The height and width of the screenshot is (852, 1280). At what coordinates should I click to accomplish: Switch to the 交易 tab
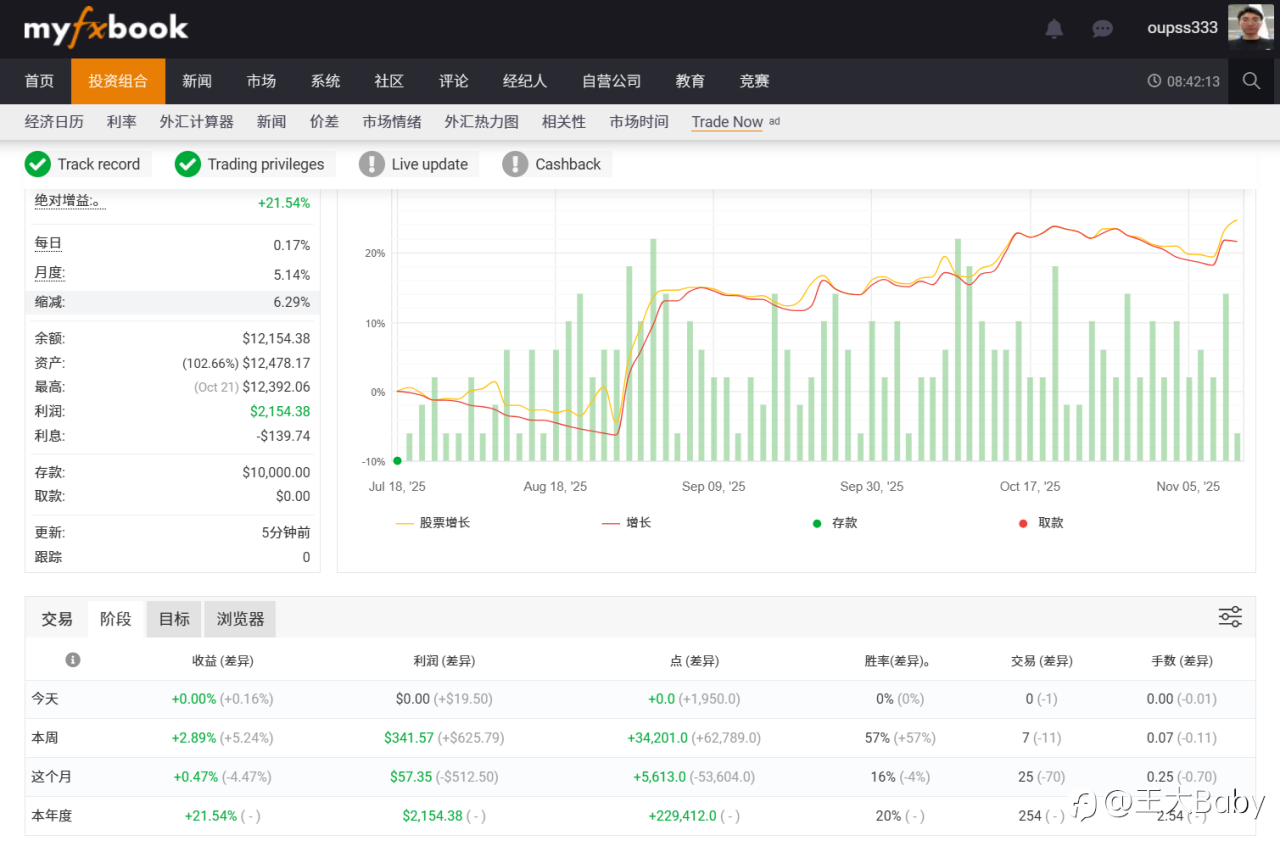tap(57, 619)
